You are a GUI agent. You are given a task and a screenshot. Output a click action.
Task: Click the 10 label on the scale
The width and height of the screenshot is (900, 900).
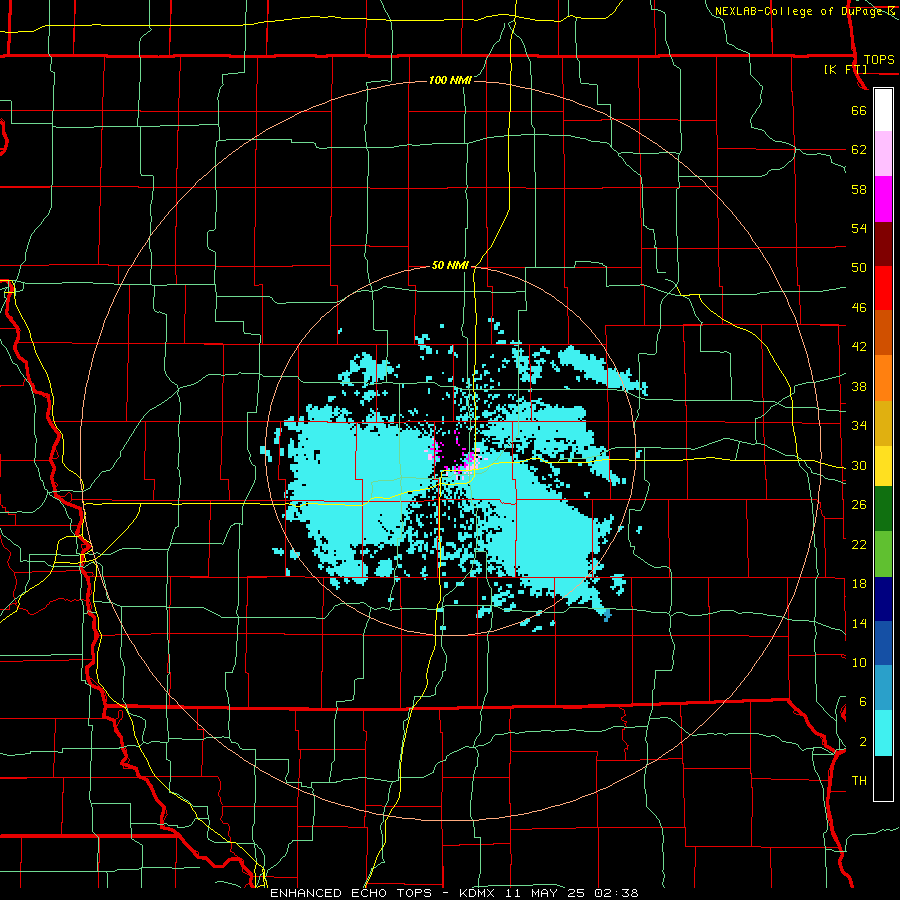859,662
